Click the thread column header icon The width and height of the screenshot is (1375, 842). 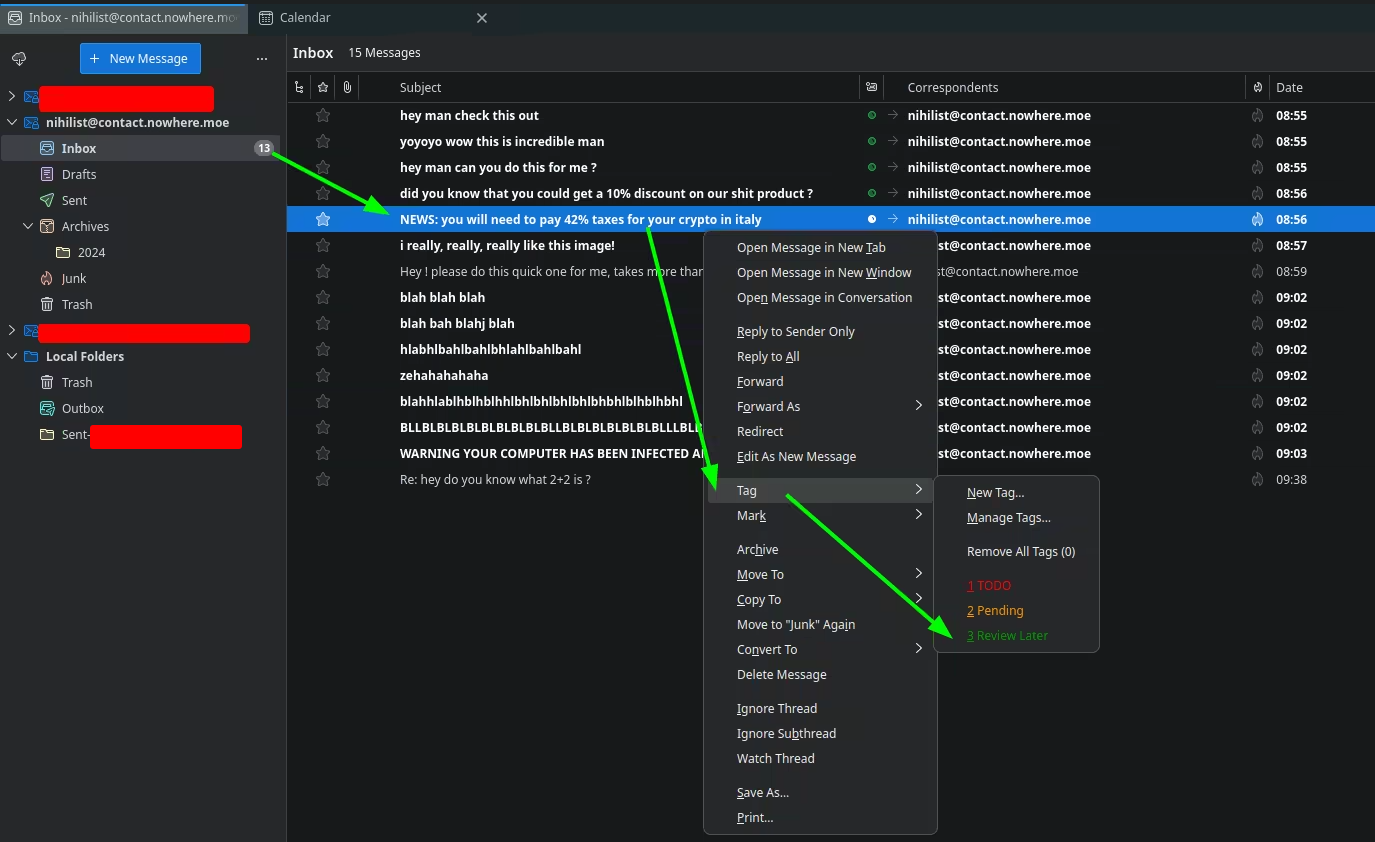[299, 88]
